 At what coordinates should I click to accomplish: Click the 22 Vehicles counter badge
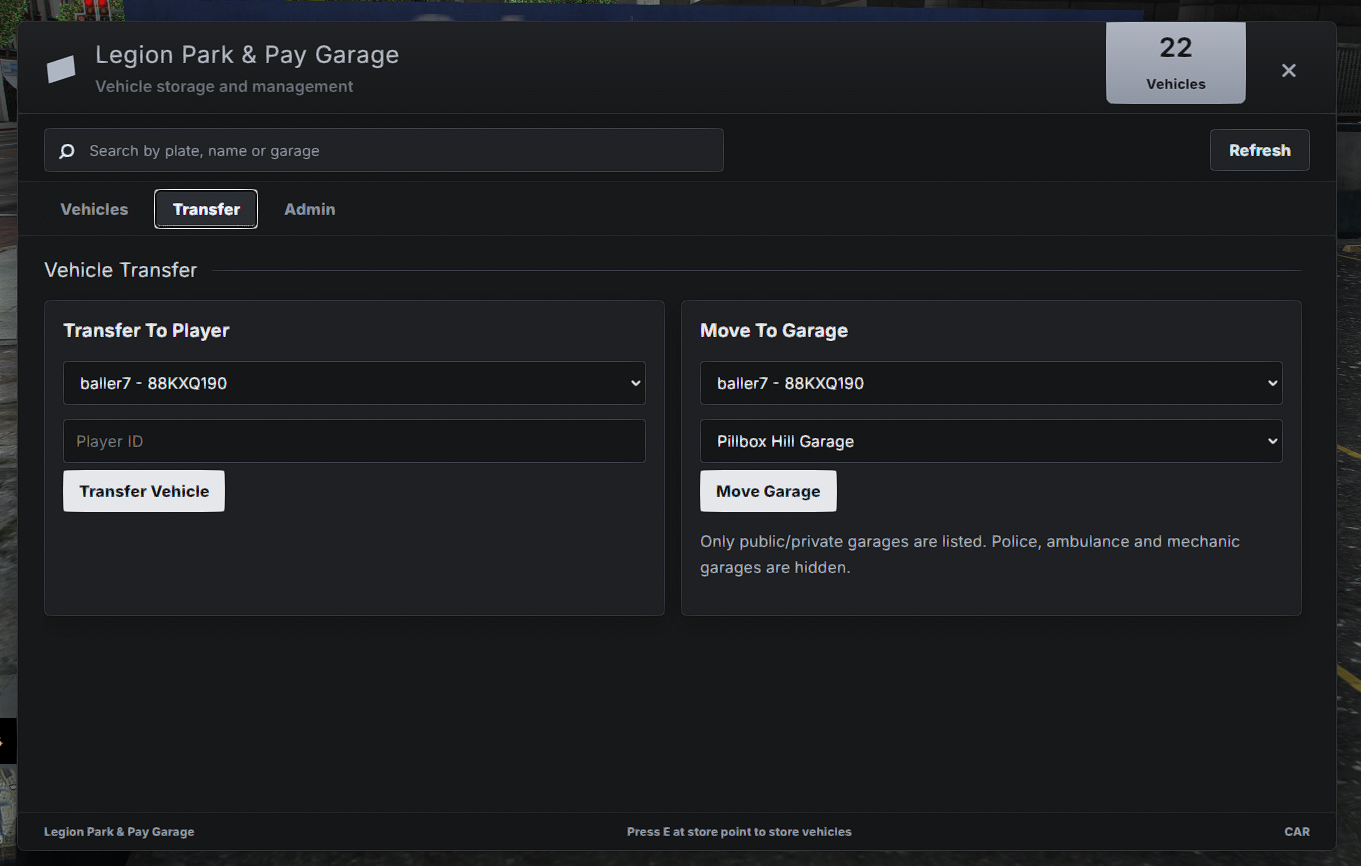click(1176, 63)
